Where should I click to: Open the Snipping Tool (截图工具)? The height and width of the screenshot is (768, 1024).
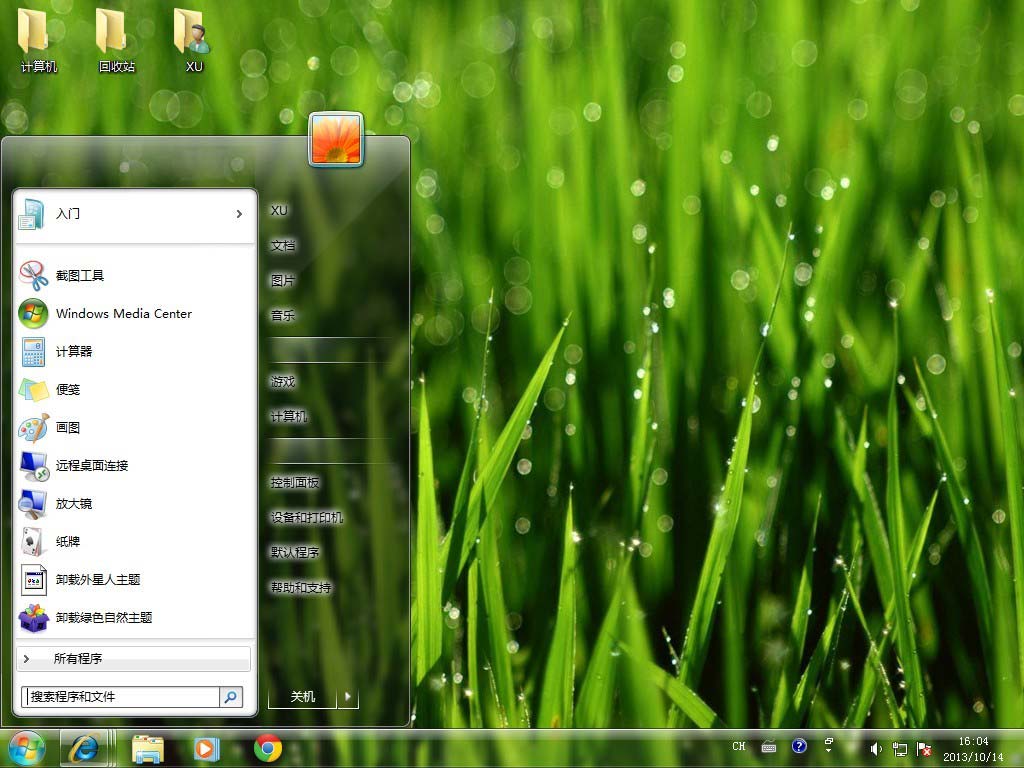click(x=80, y=276)
